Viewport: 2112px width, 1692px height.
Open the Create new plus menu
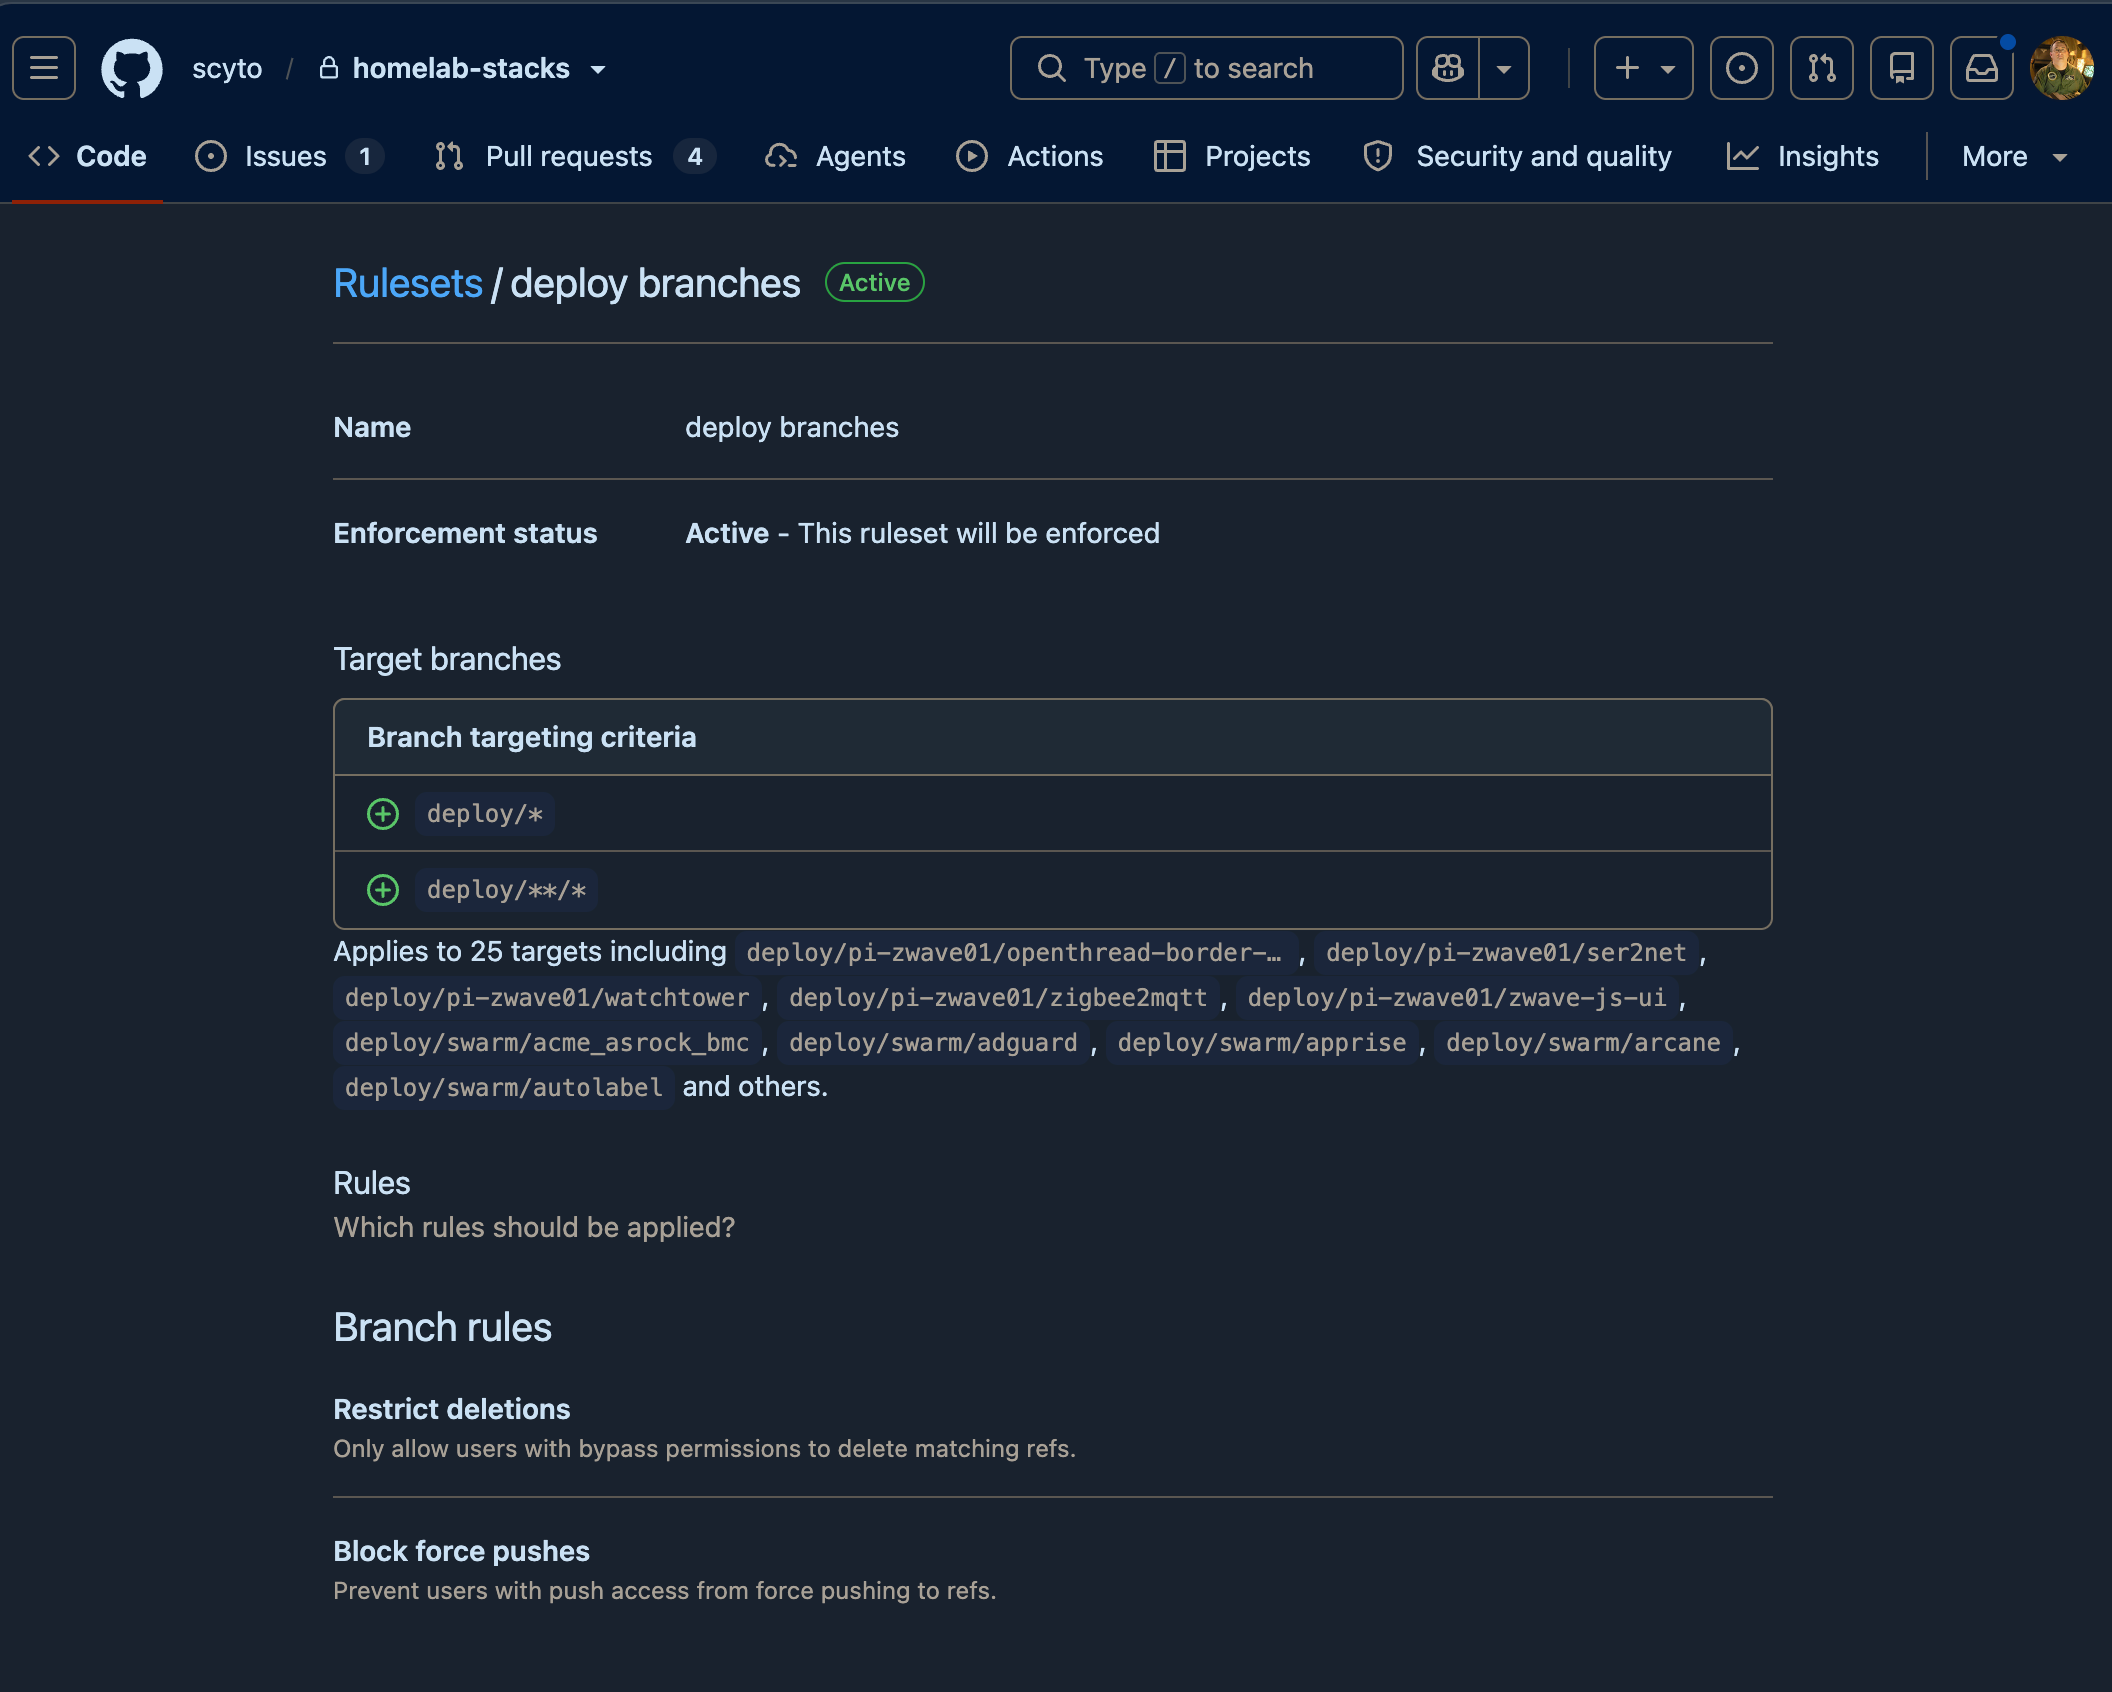click(x=1643, y=68)
